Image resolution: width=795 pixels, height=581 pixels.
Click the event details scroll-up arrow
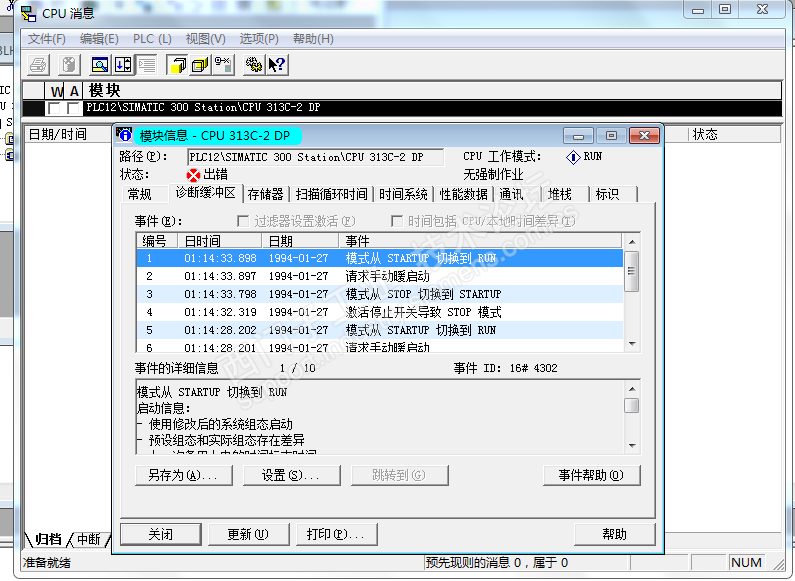[632, 388]
